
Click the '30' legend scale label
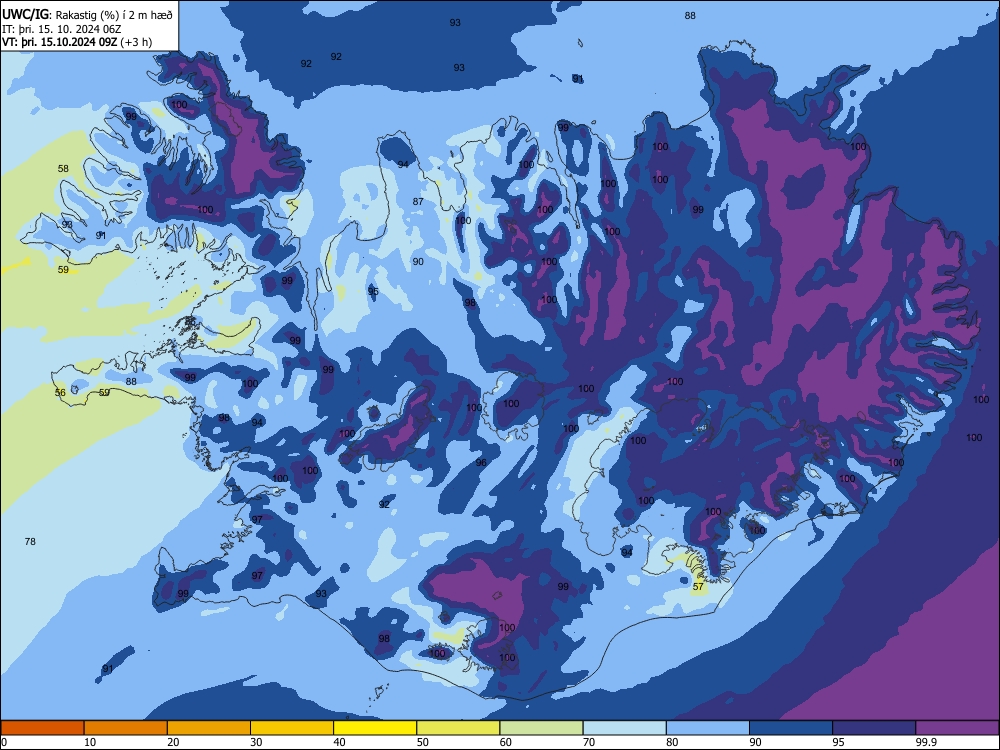256,742
